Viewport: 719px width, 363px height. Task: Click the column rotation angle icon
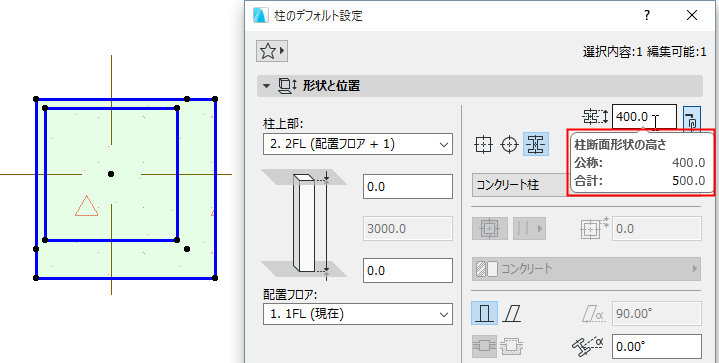[588, 346]
